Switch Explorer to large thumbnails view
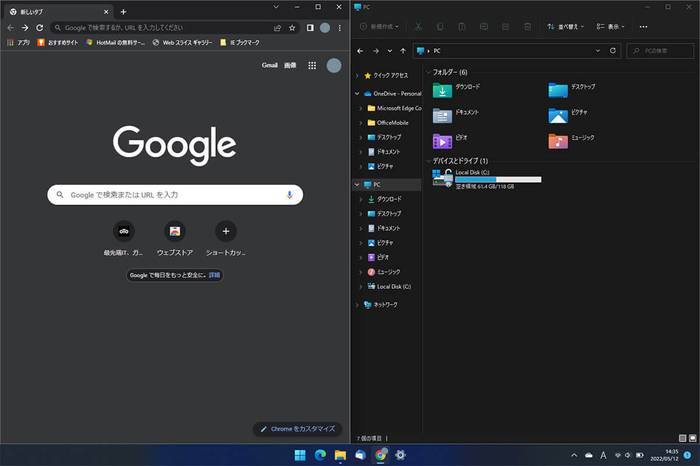Viewport: 700px width, 466px height. coord(692,438)
